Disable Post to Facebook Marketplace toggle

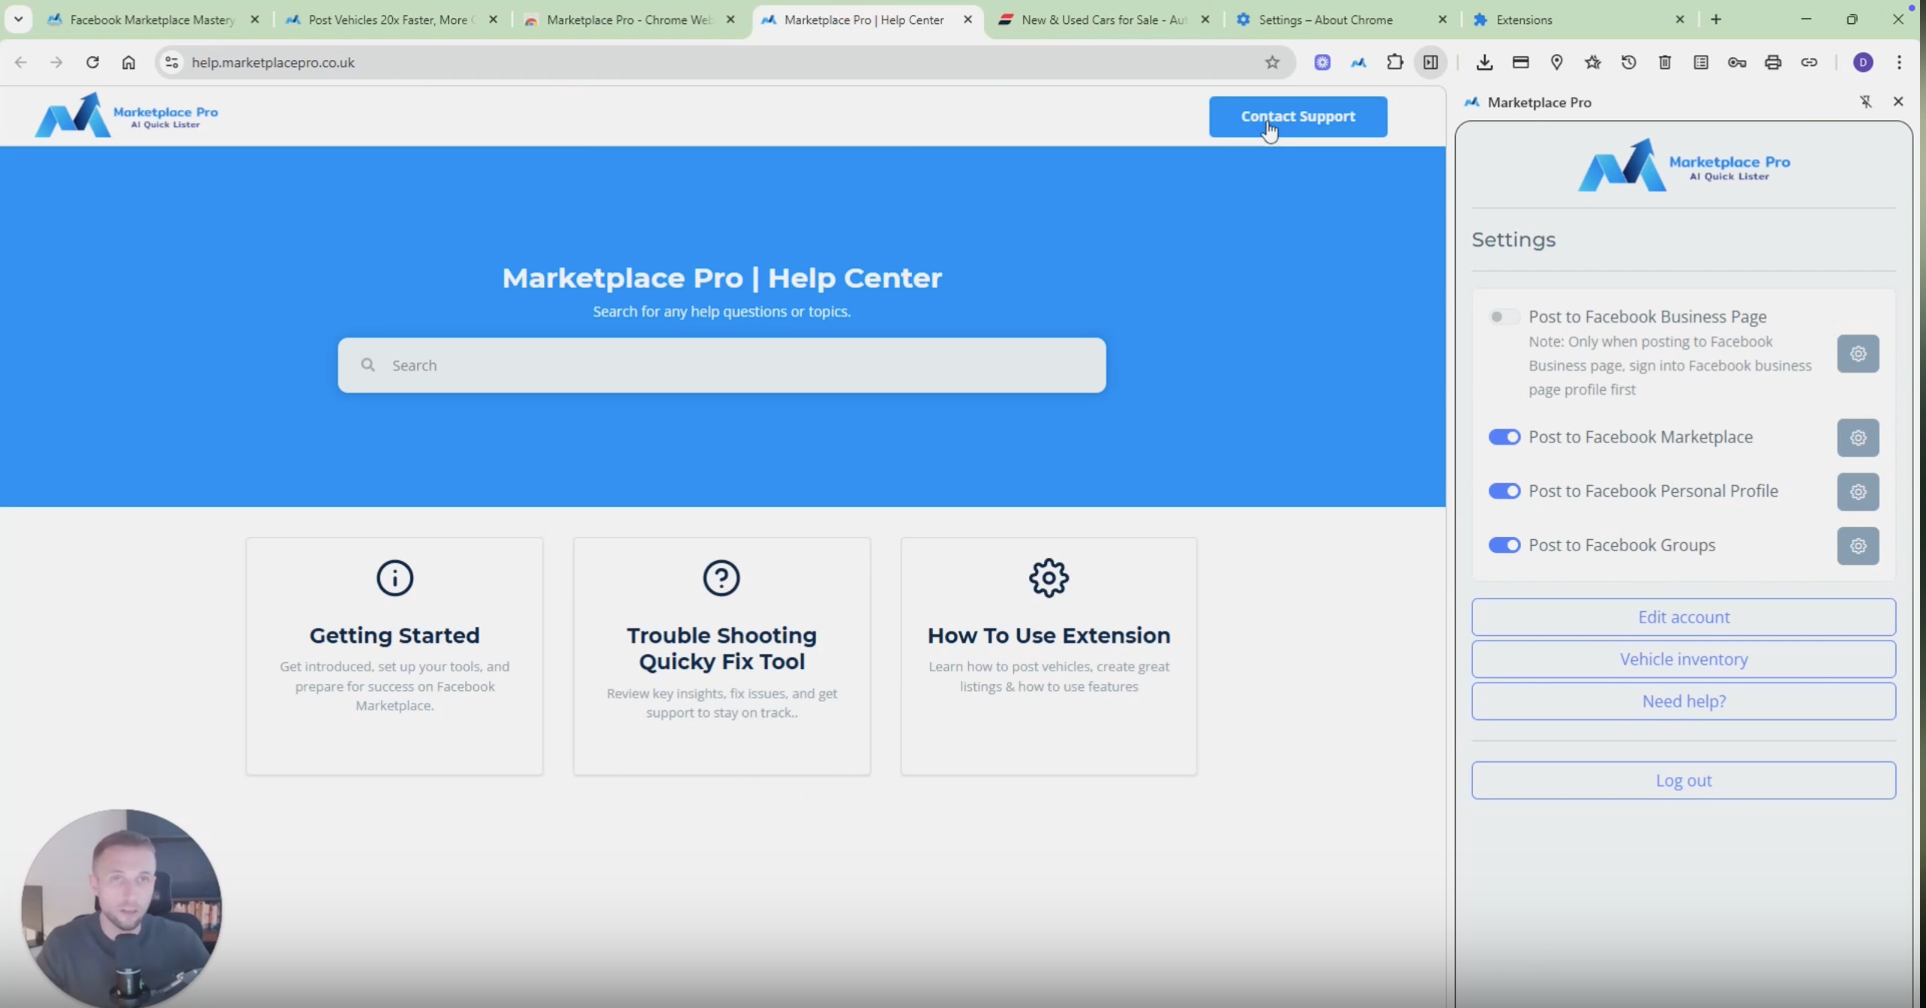pyautogui.click(x=1504, y=437)
